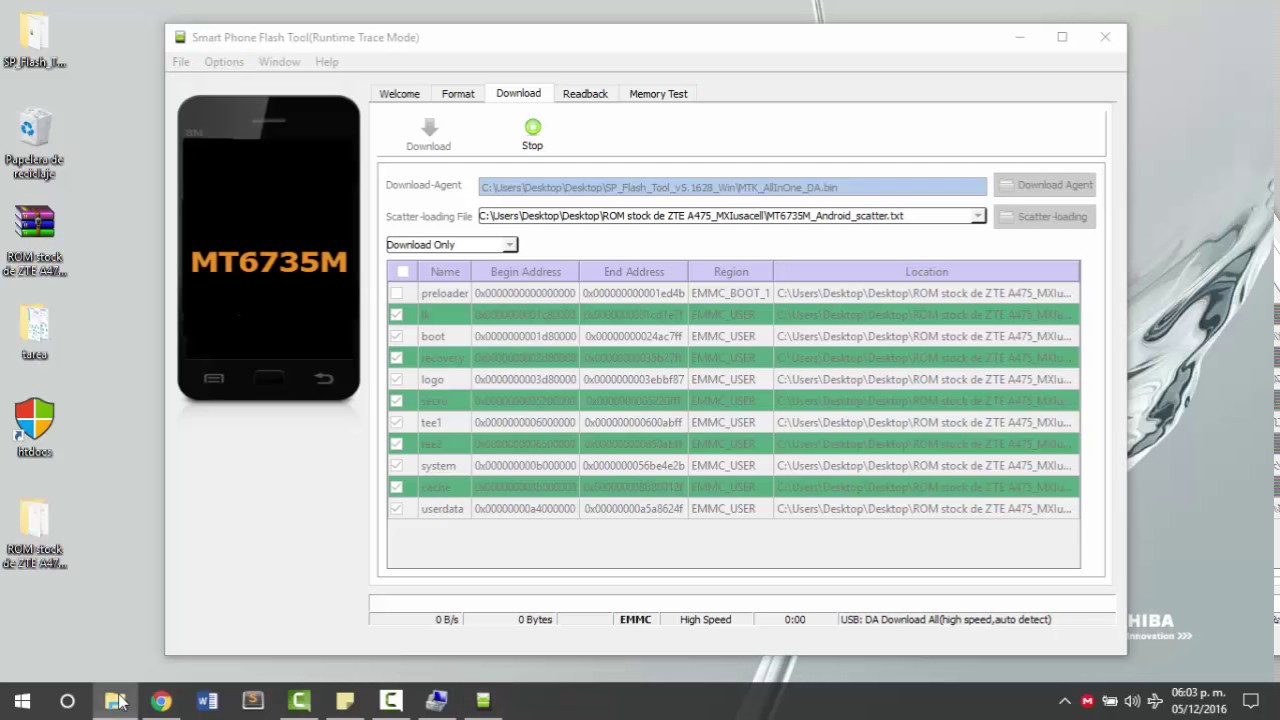Click the 0 Bytes status bar entry
The image size is (1280, 720).
tap(535, 620)
